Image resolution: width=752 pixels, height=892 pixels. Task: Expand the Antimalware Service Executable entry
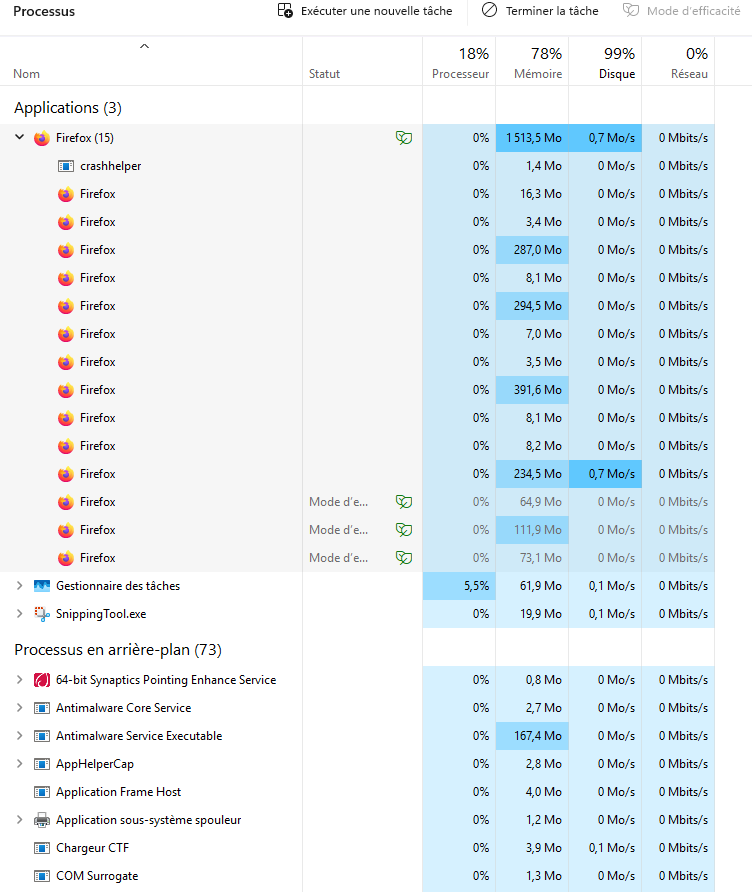[19, 736]
